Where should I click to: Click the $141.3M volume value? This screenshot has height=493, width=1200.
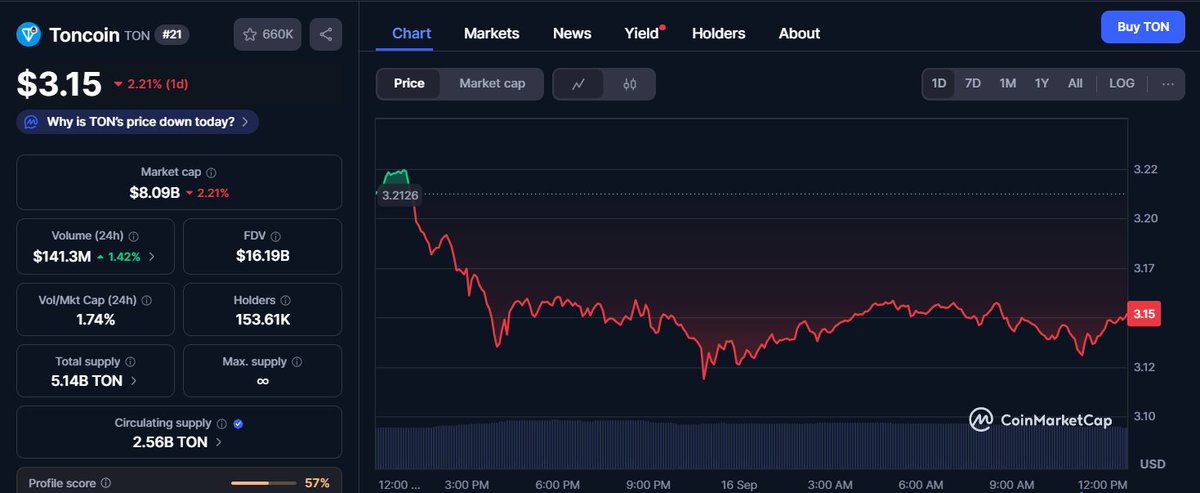(62, 257)
